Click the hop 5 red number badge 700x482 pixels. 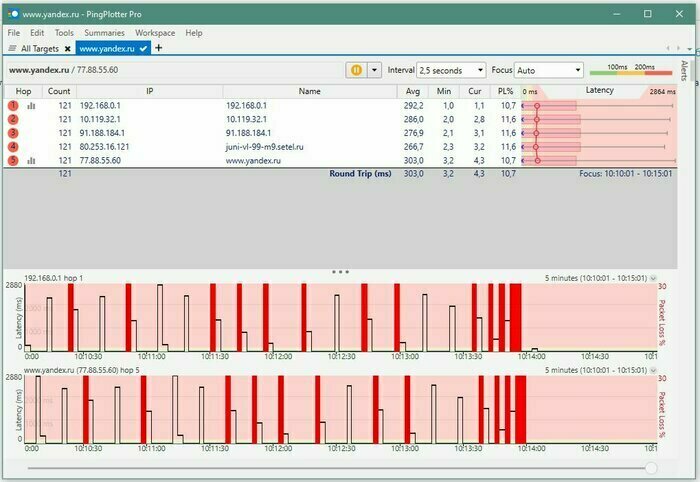pos(13,160)
